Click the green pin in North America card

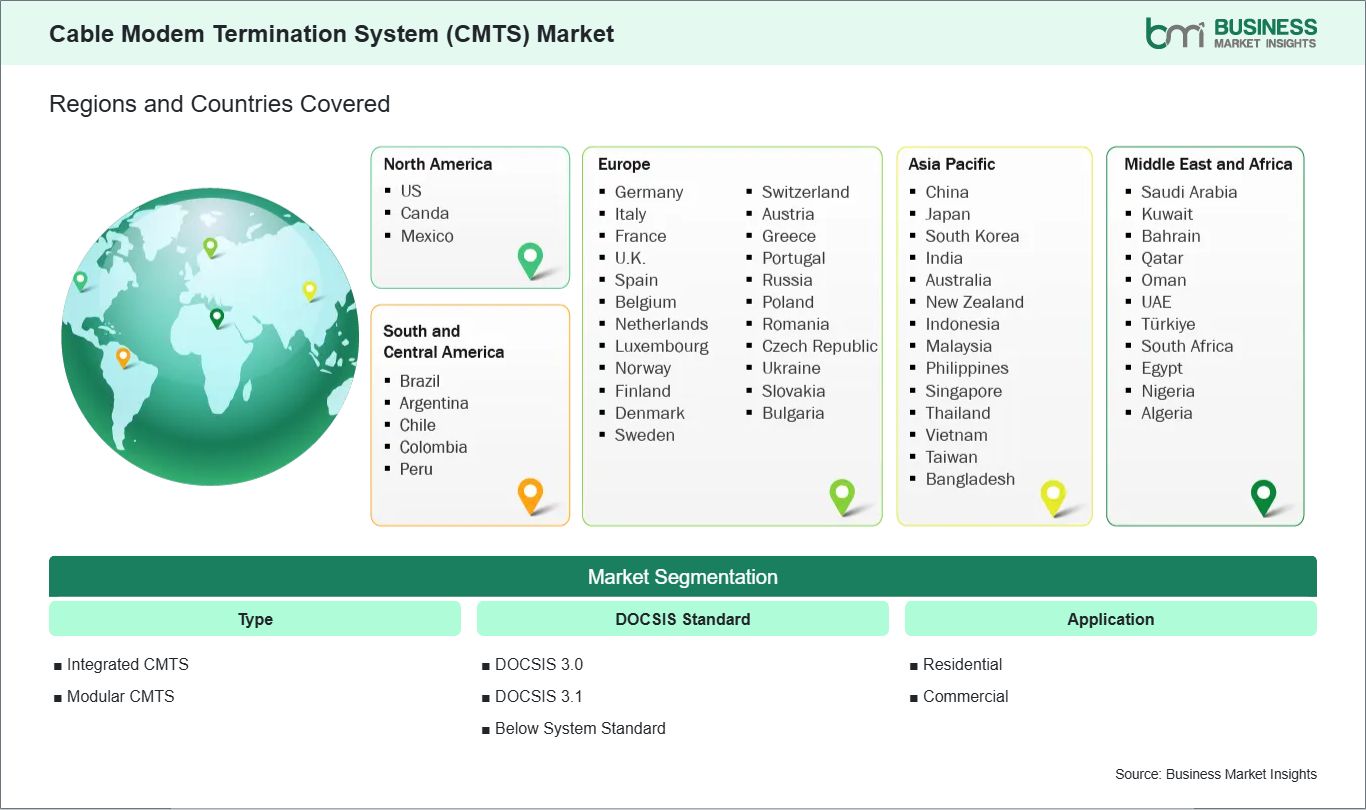click(x=530, y=259)
